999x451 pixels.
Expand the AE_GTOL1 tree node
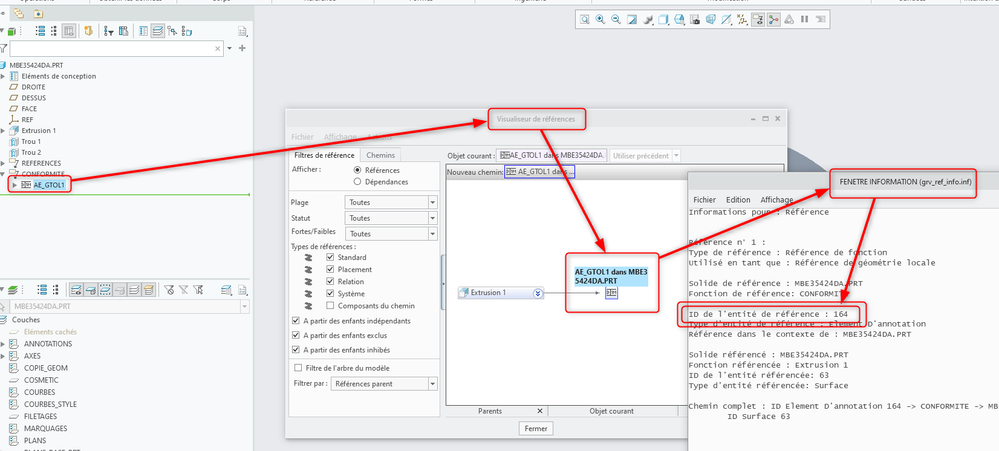13,185
